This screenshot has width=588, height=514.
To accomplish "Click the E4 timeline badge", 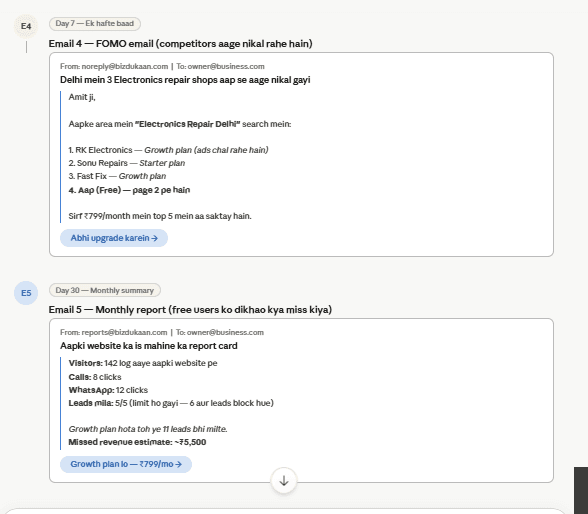I will (x=26, y=26).
